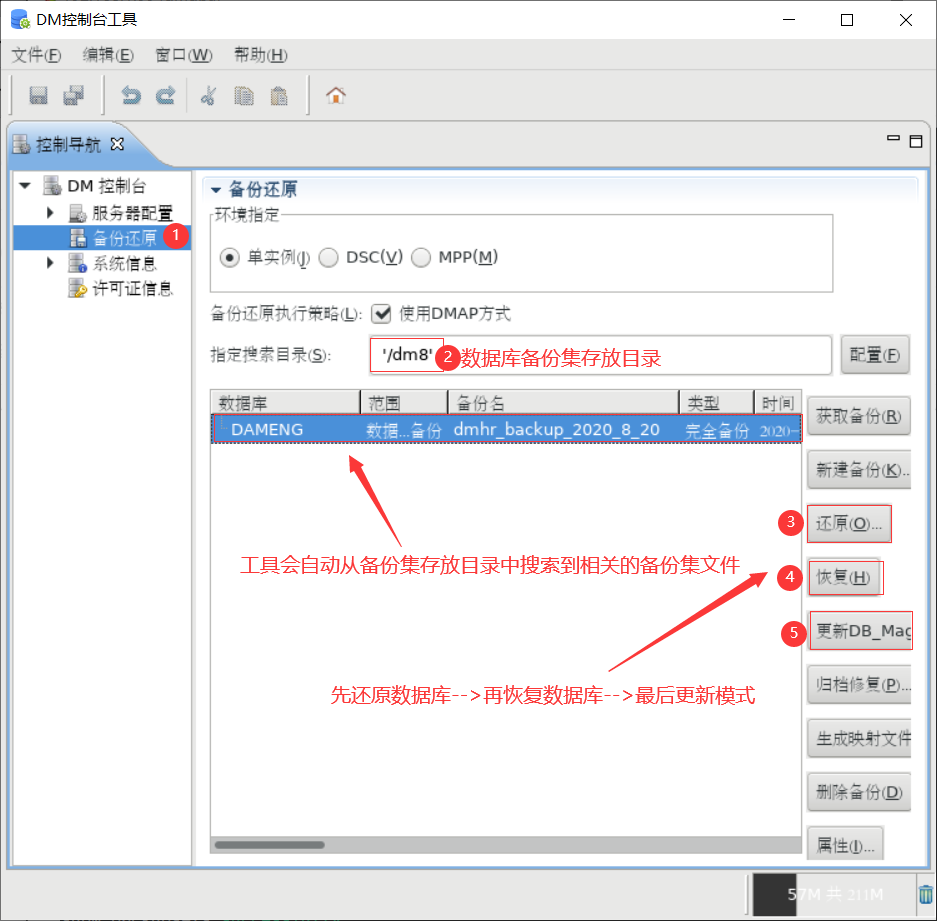Click the 服务器配置 node icon
Viewport: 937px width, 921px height.
78,213
